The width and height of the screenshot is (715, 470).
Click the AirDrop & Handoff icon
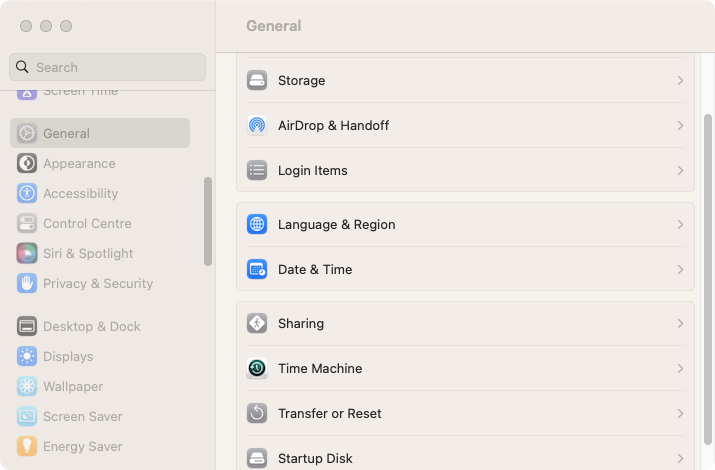pos(257,125)
